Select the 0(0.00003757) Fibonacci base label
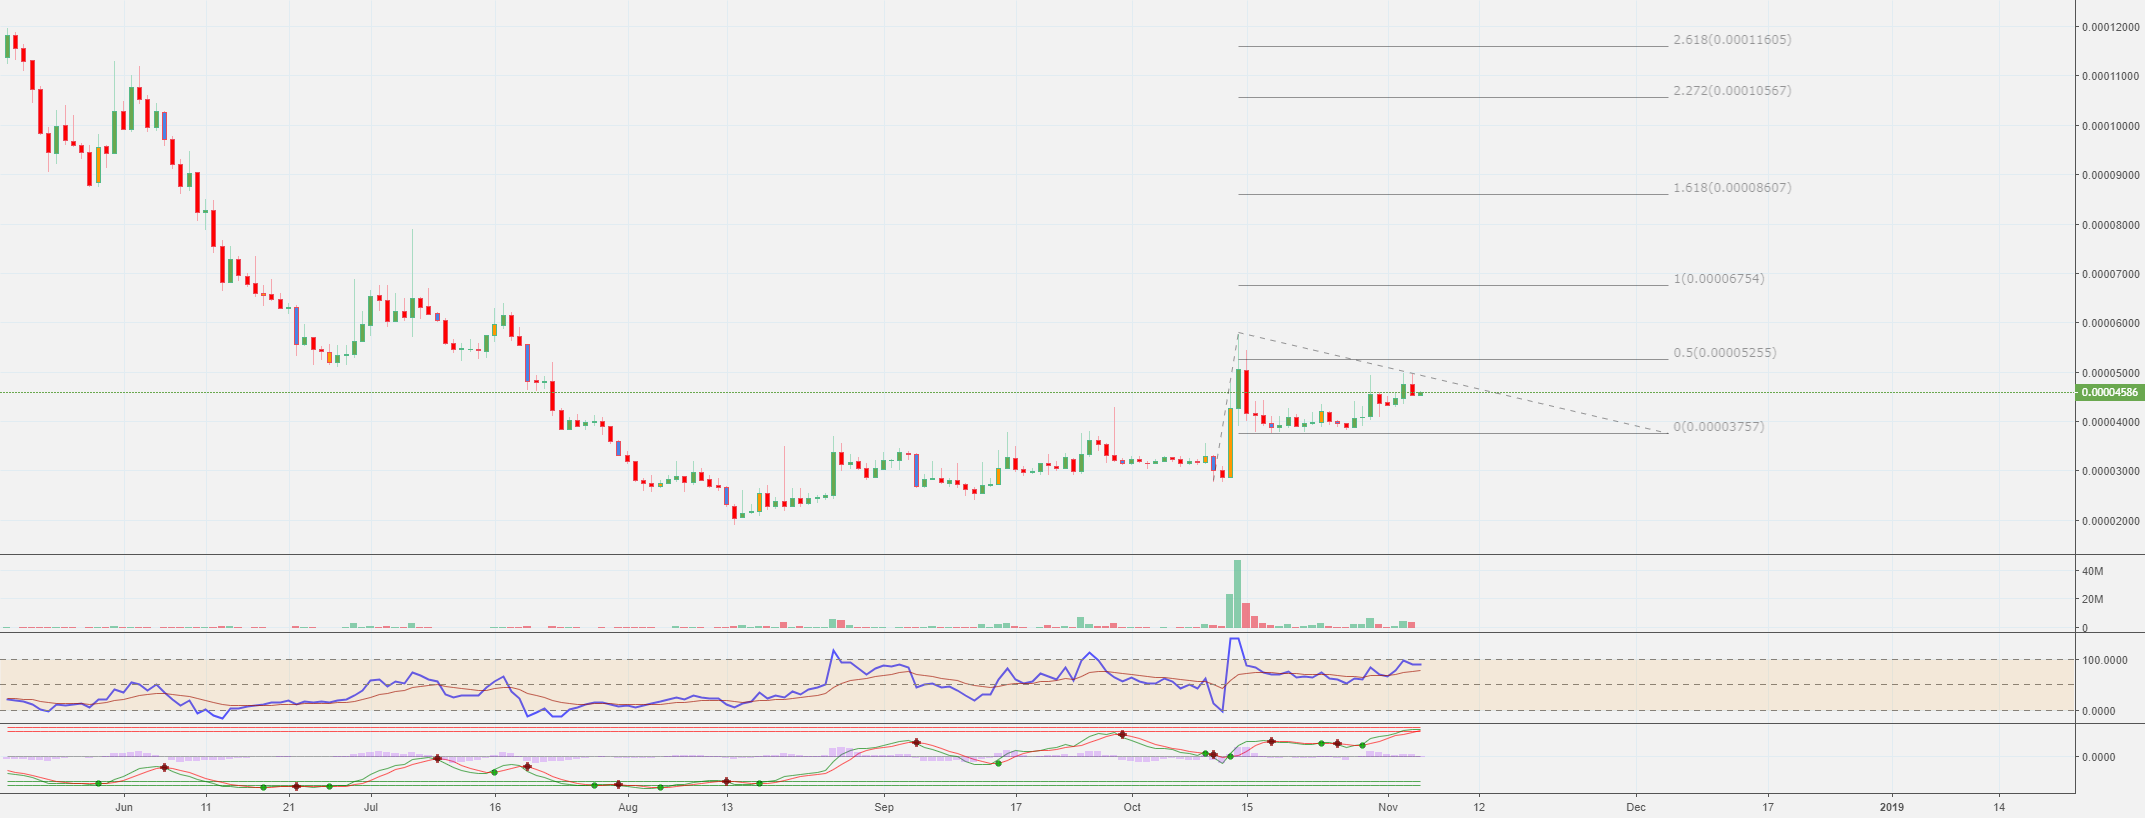This screenshot has height=818, width=2145. tap(1719, 427)
